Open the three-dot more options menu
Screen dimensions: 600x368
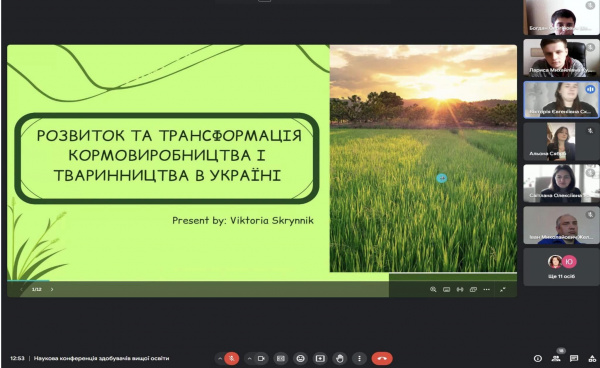[x=359, y=358]
